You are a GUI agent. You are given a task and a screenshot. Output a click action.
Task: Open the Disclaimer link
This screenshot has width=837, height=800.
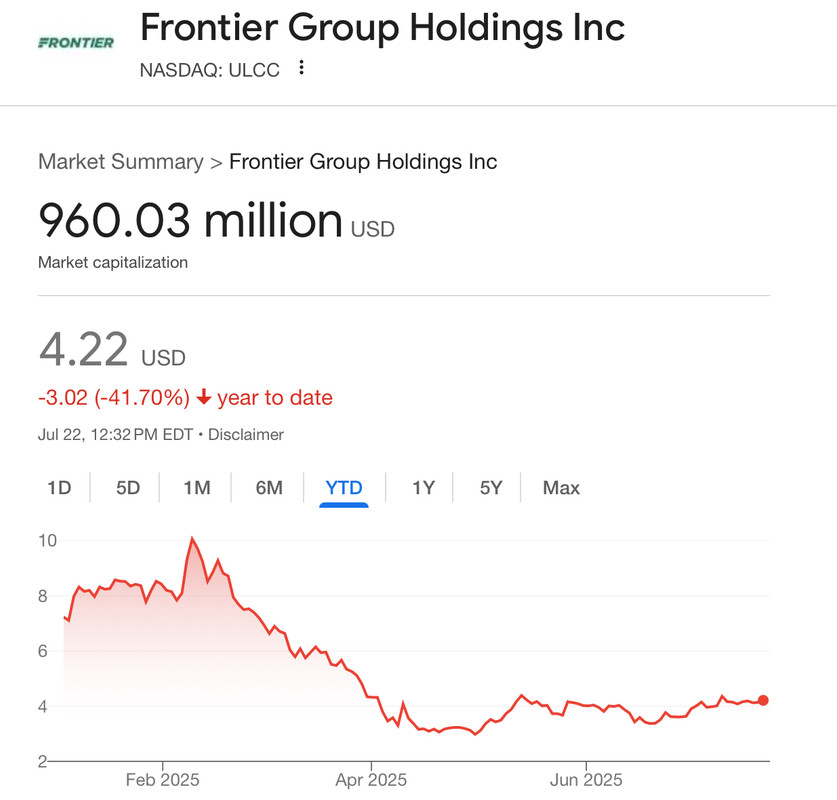pyautogui.click(x=246, y=435)
